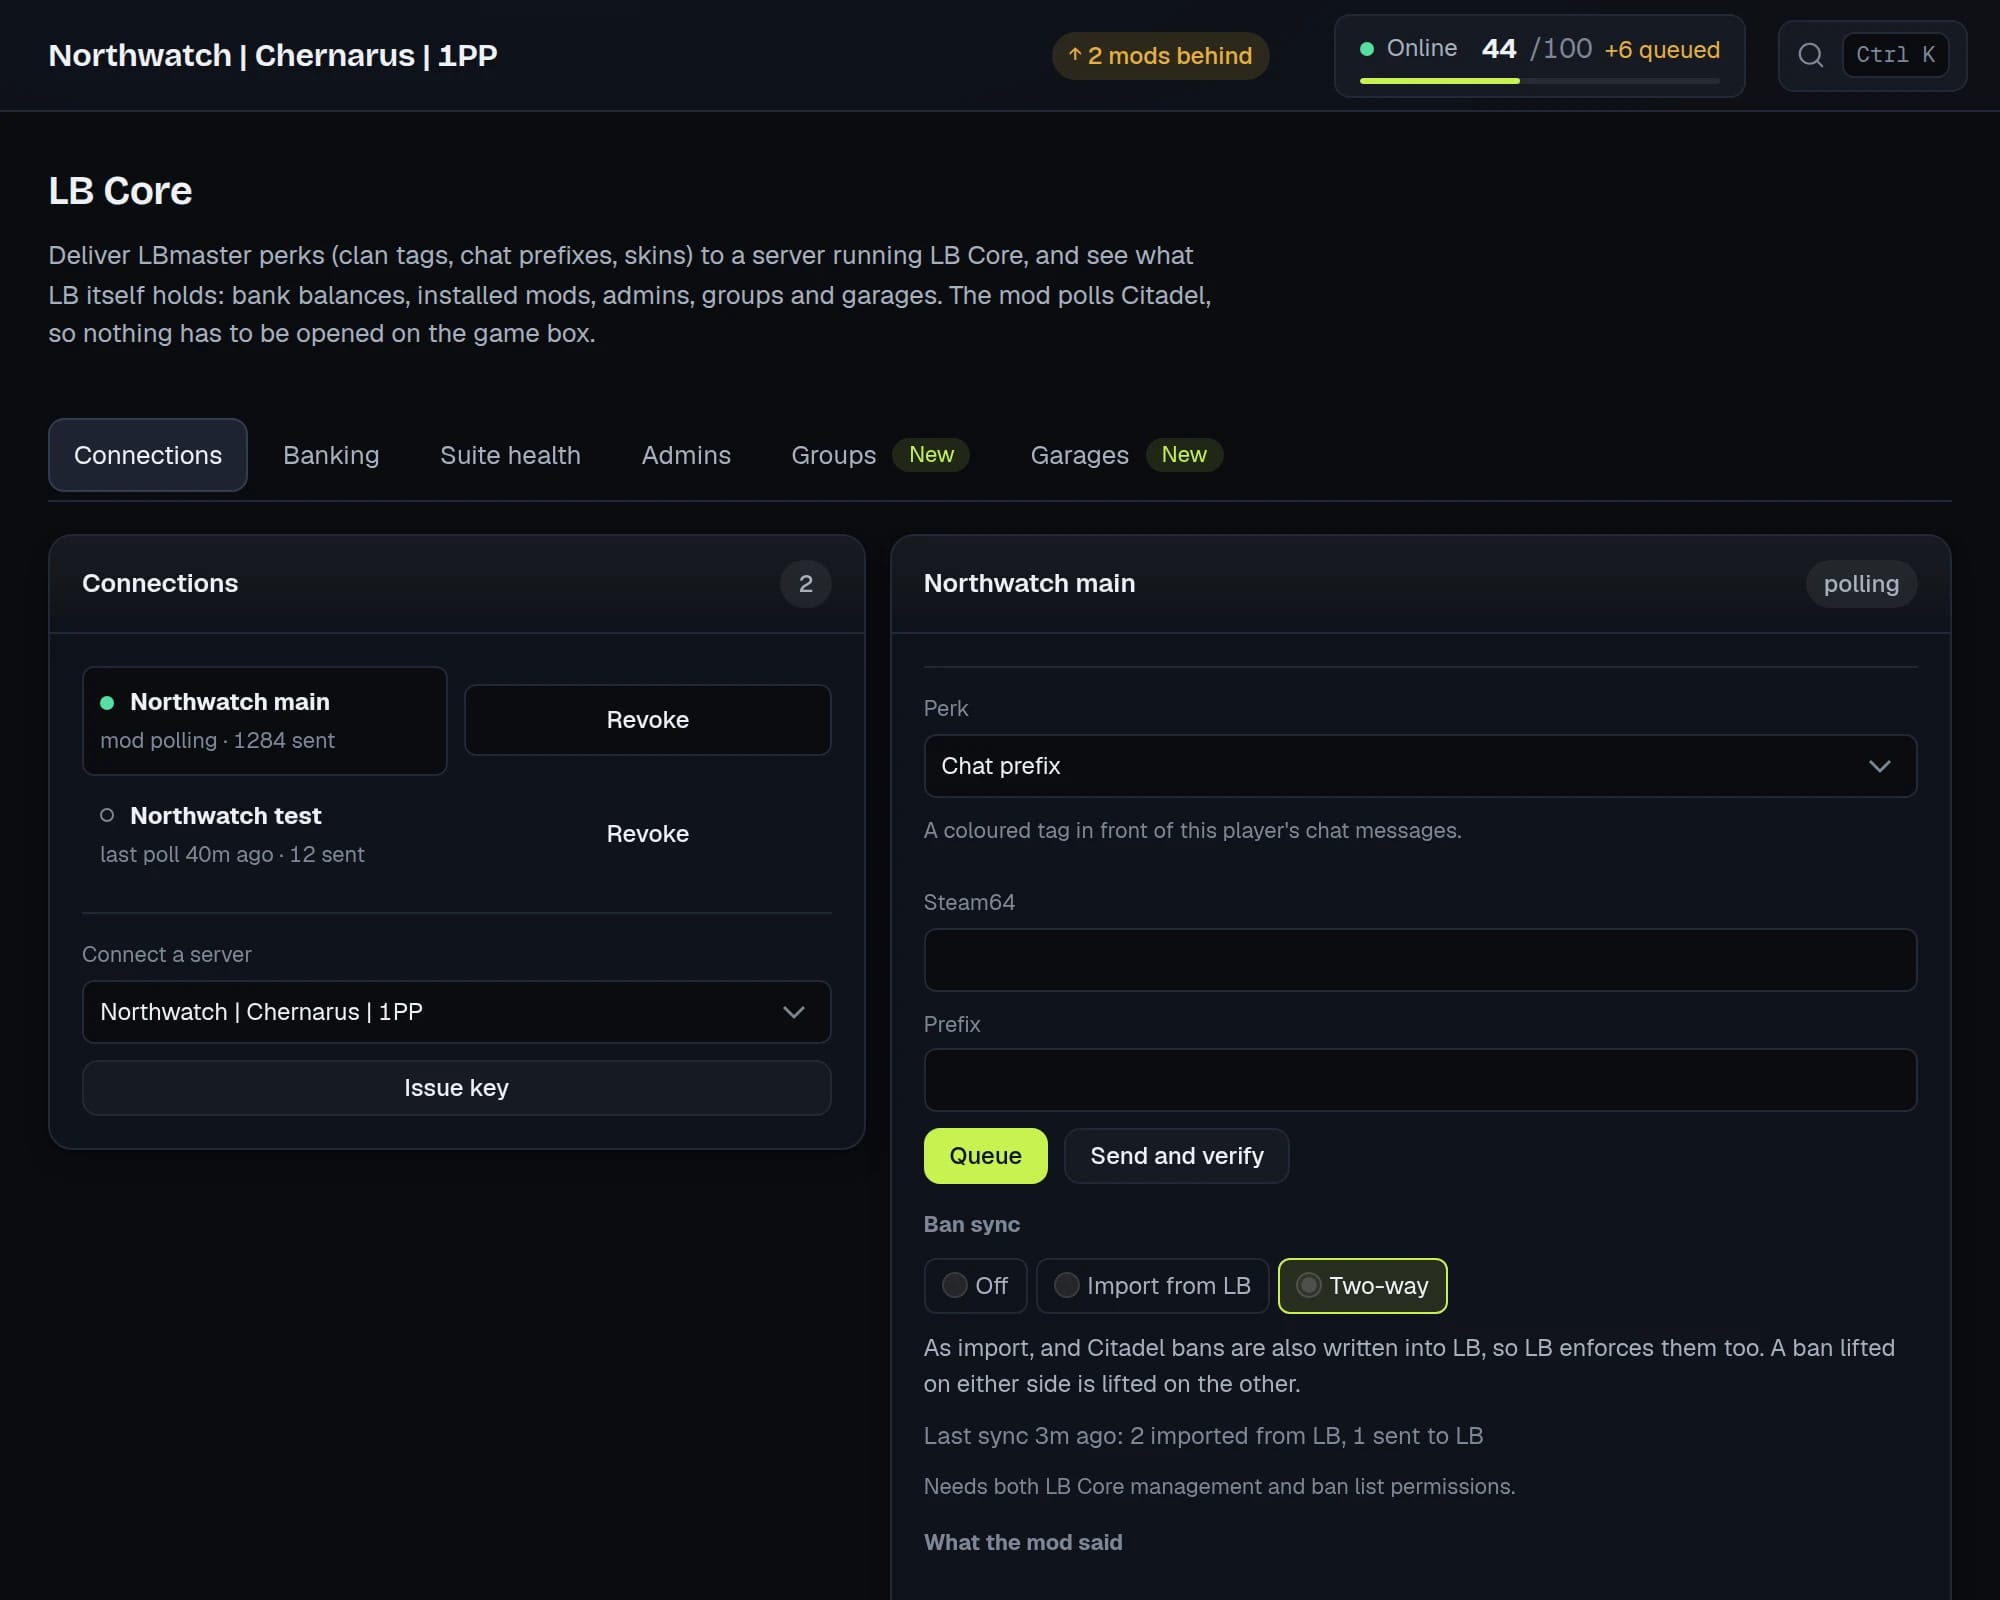Switch to the Connections tab
This screenshot has width=2000, height=1600.
[148, 455]
